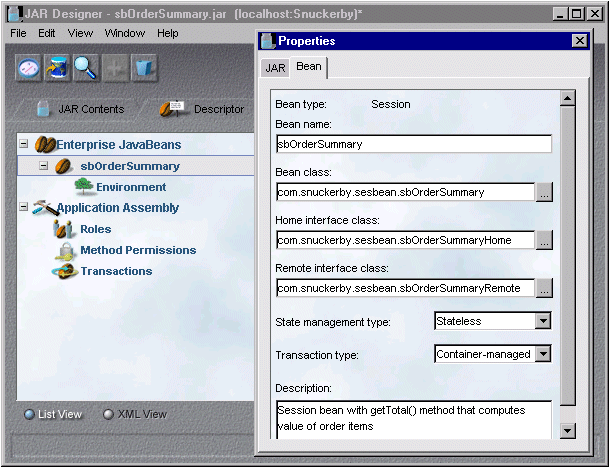Collapse the sbOrderSummary tree node
The image size is (609, 467).
click(x=44, y=166)
